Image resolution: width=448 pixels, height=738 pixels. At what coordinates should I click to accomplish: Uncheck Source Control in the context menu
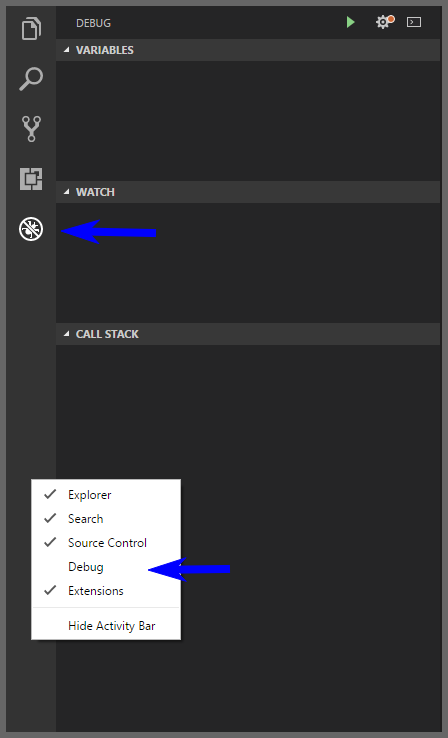click(106, 543)
